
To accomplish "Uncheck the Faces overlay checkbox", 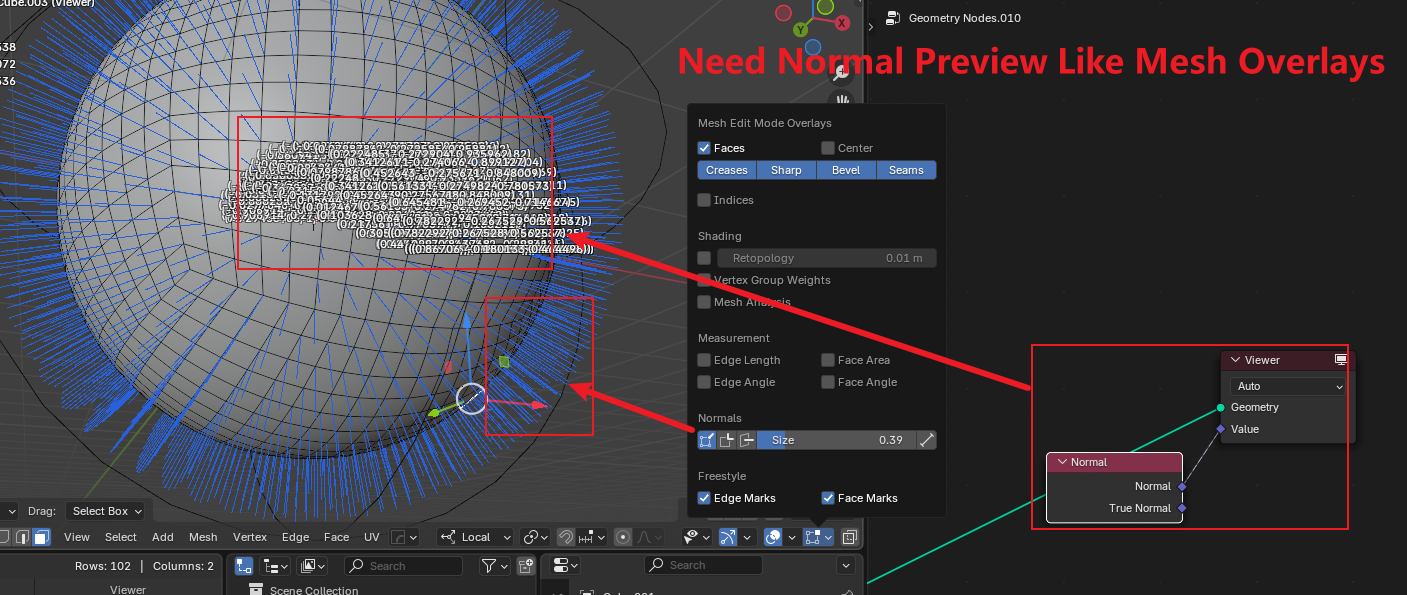I will coord(705,148).
